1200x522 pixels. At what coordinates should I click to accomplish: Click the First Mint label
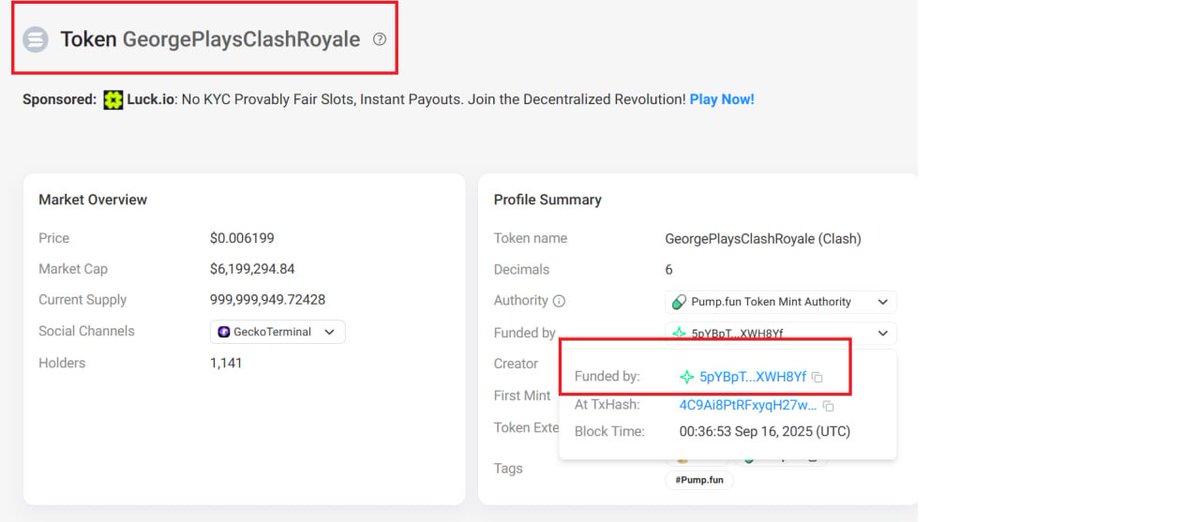(522, 396)
